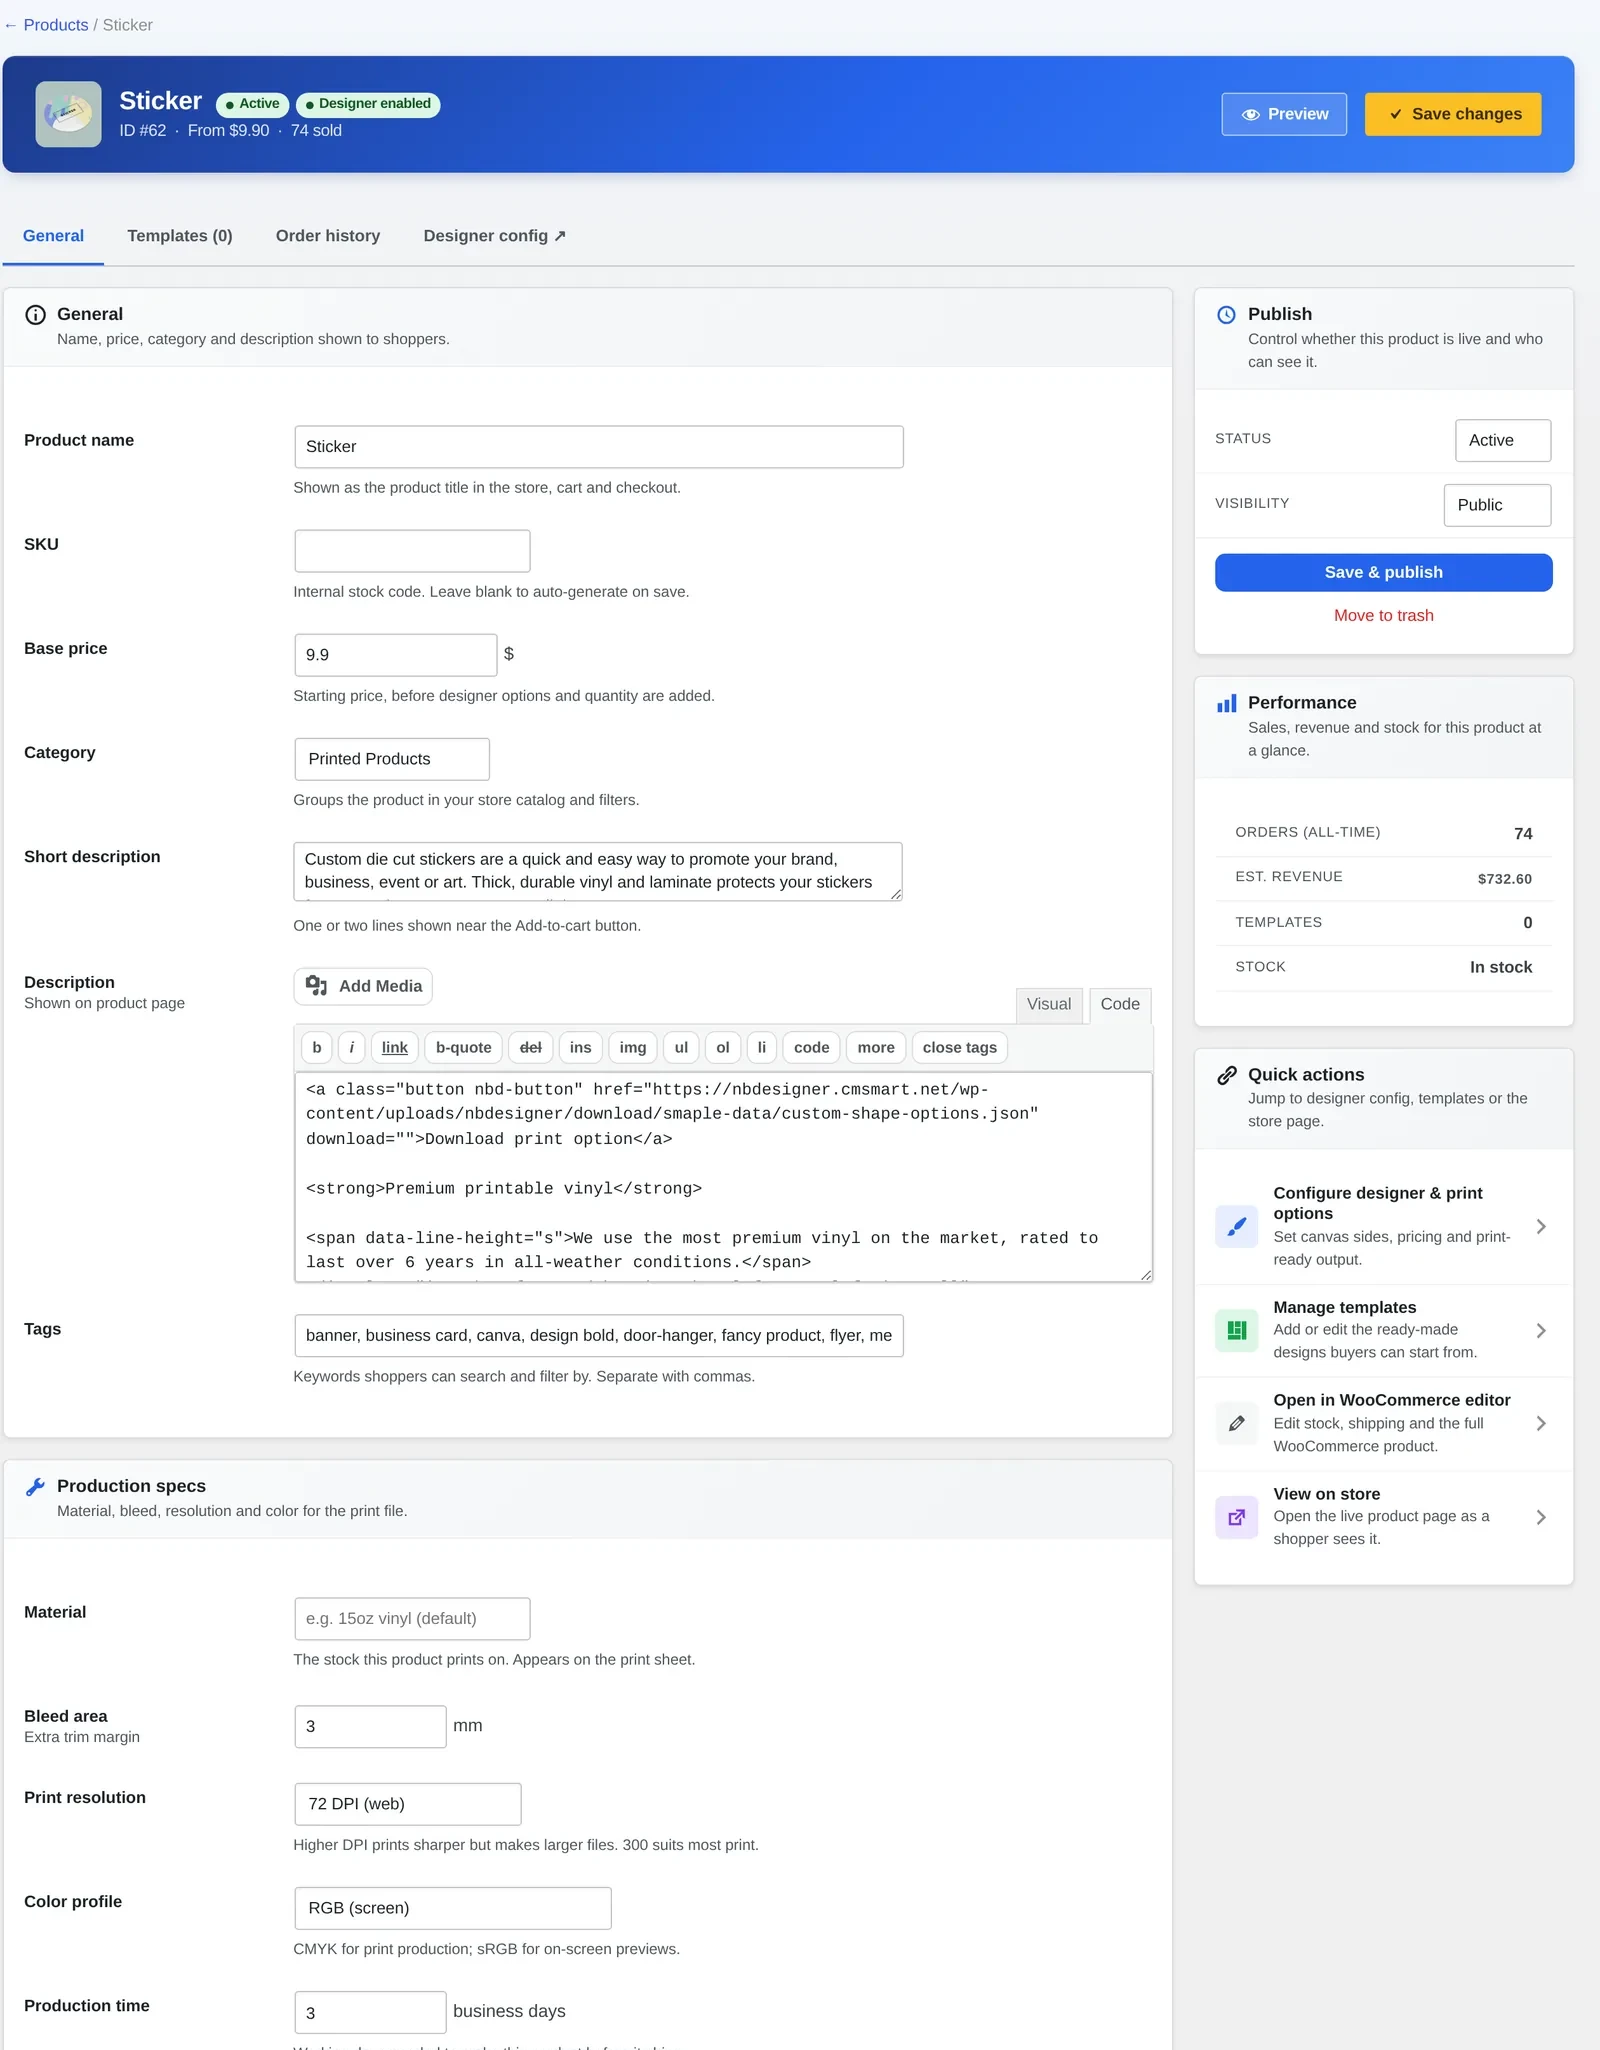The image size is (1600, 2050).
Task: Click the link editor button
Action: 395,1048
